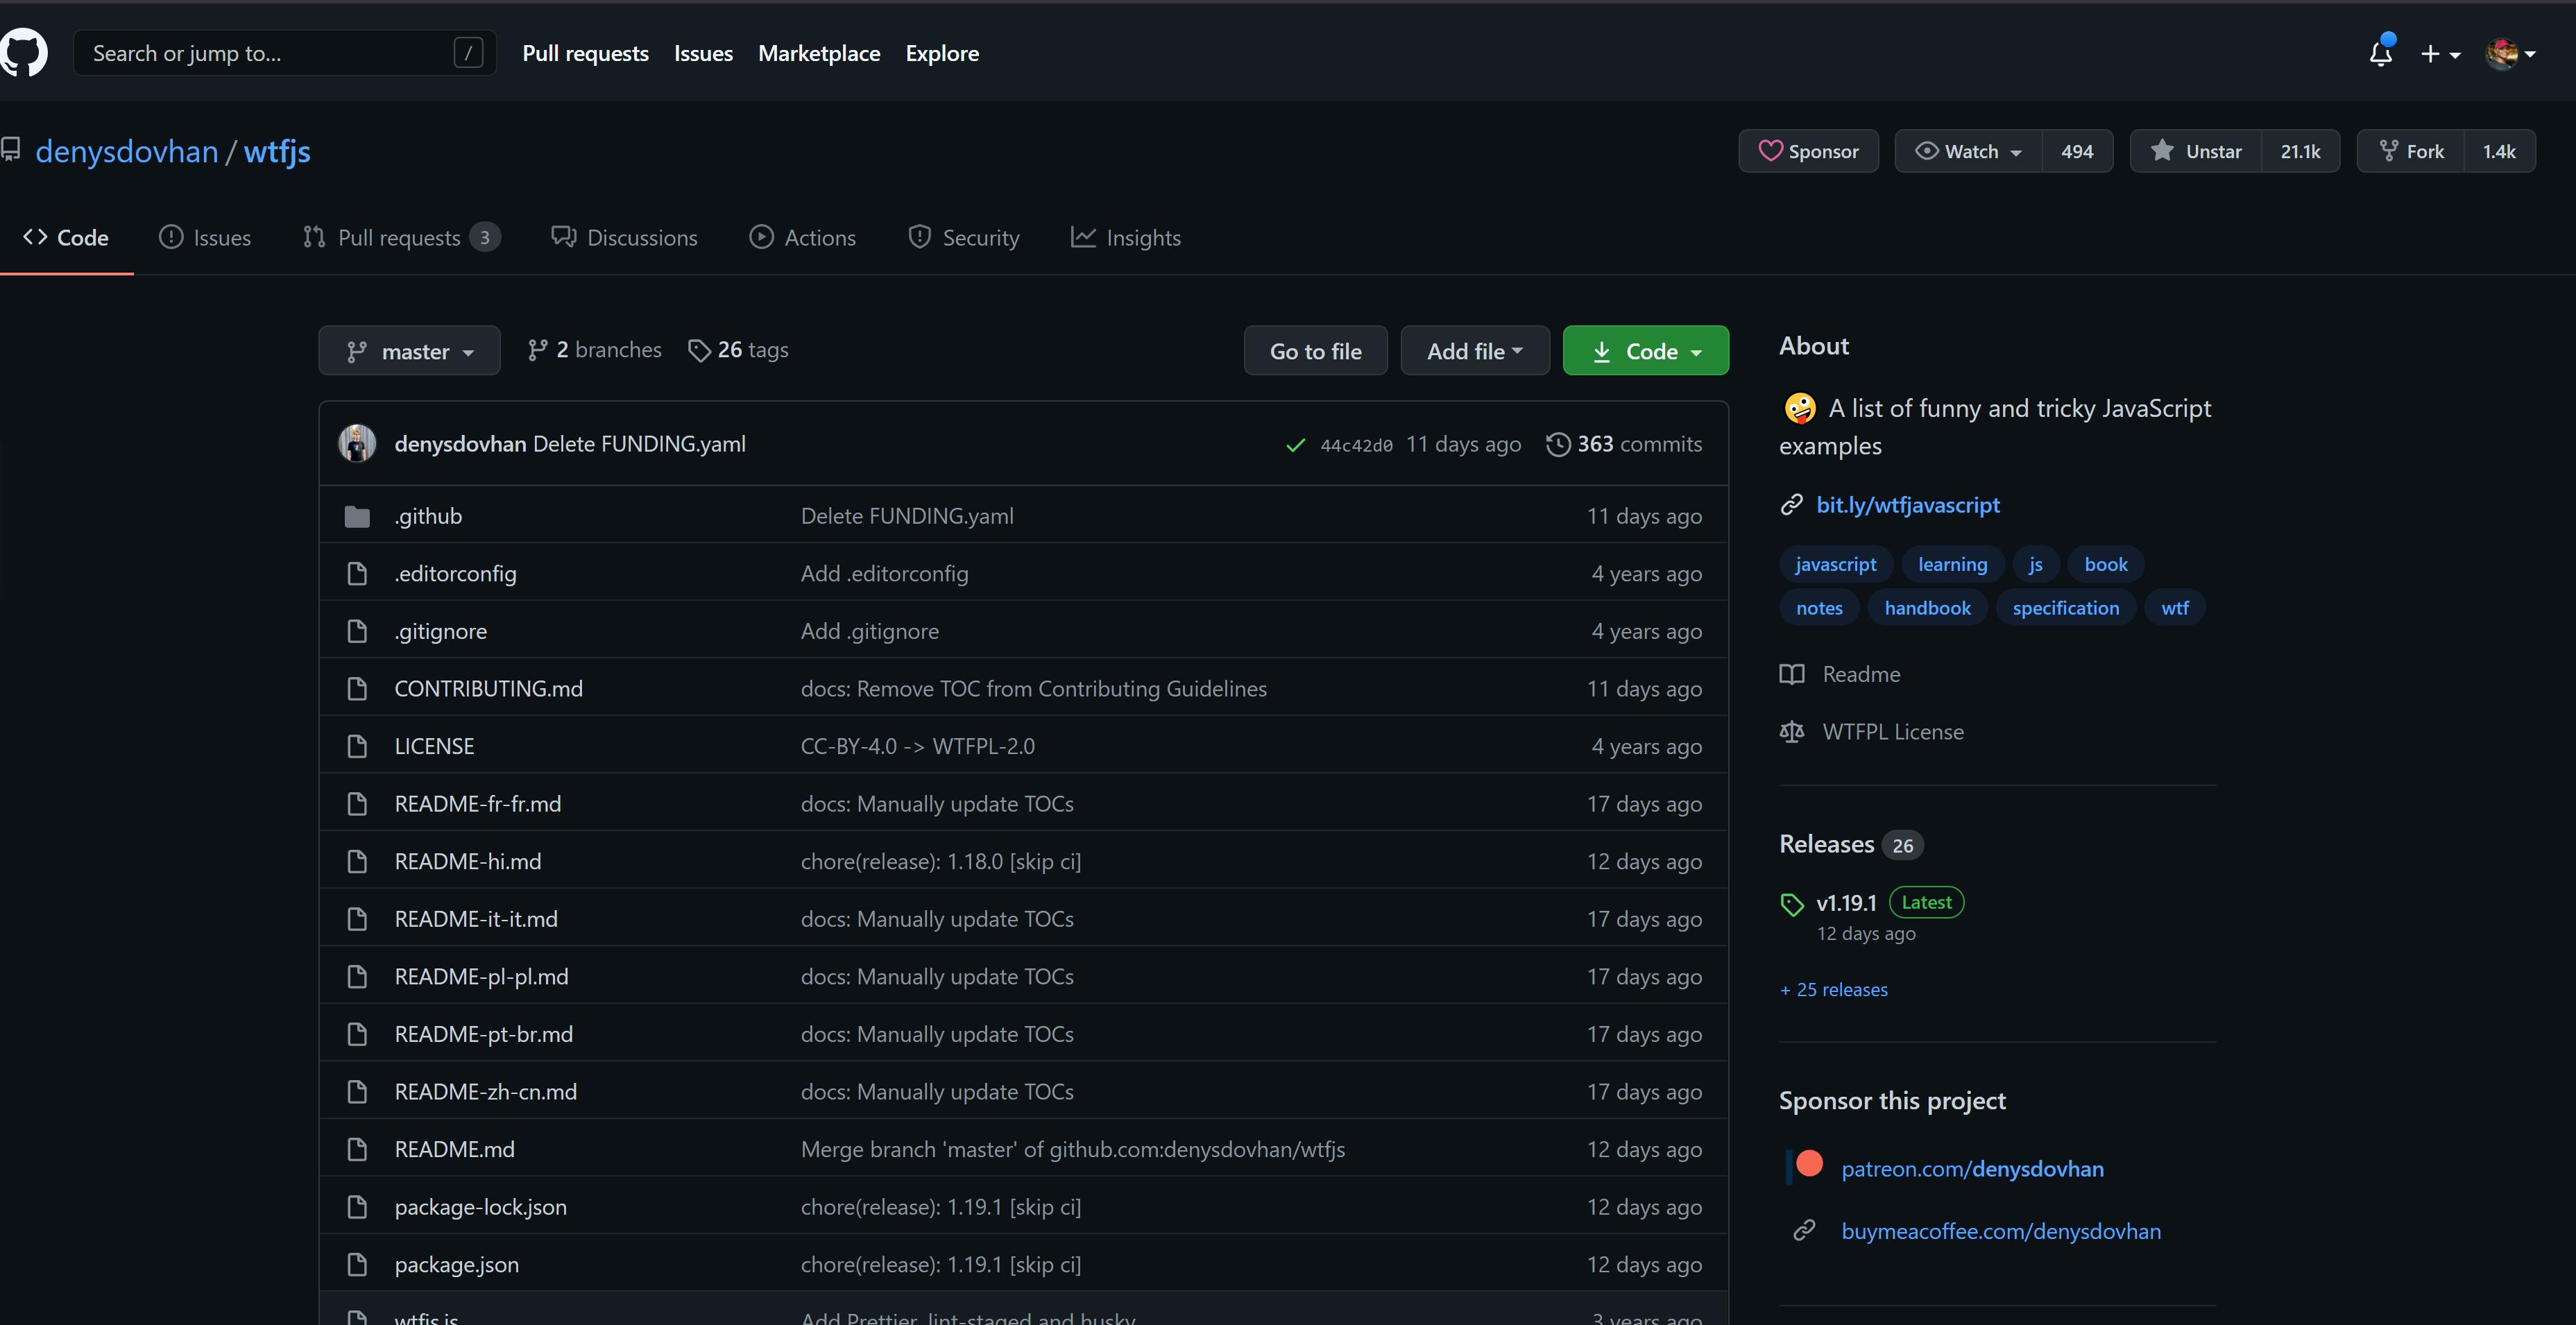Screen dimensions: 2576x1325
Task: Open README-zh-cn.md file
Action: 485,1092
